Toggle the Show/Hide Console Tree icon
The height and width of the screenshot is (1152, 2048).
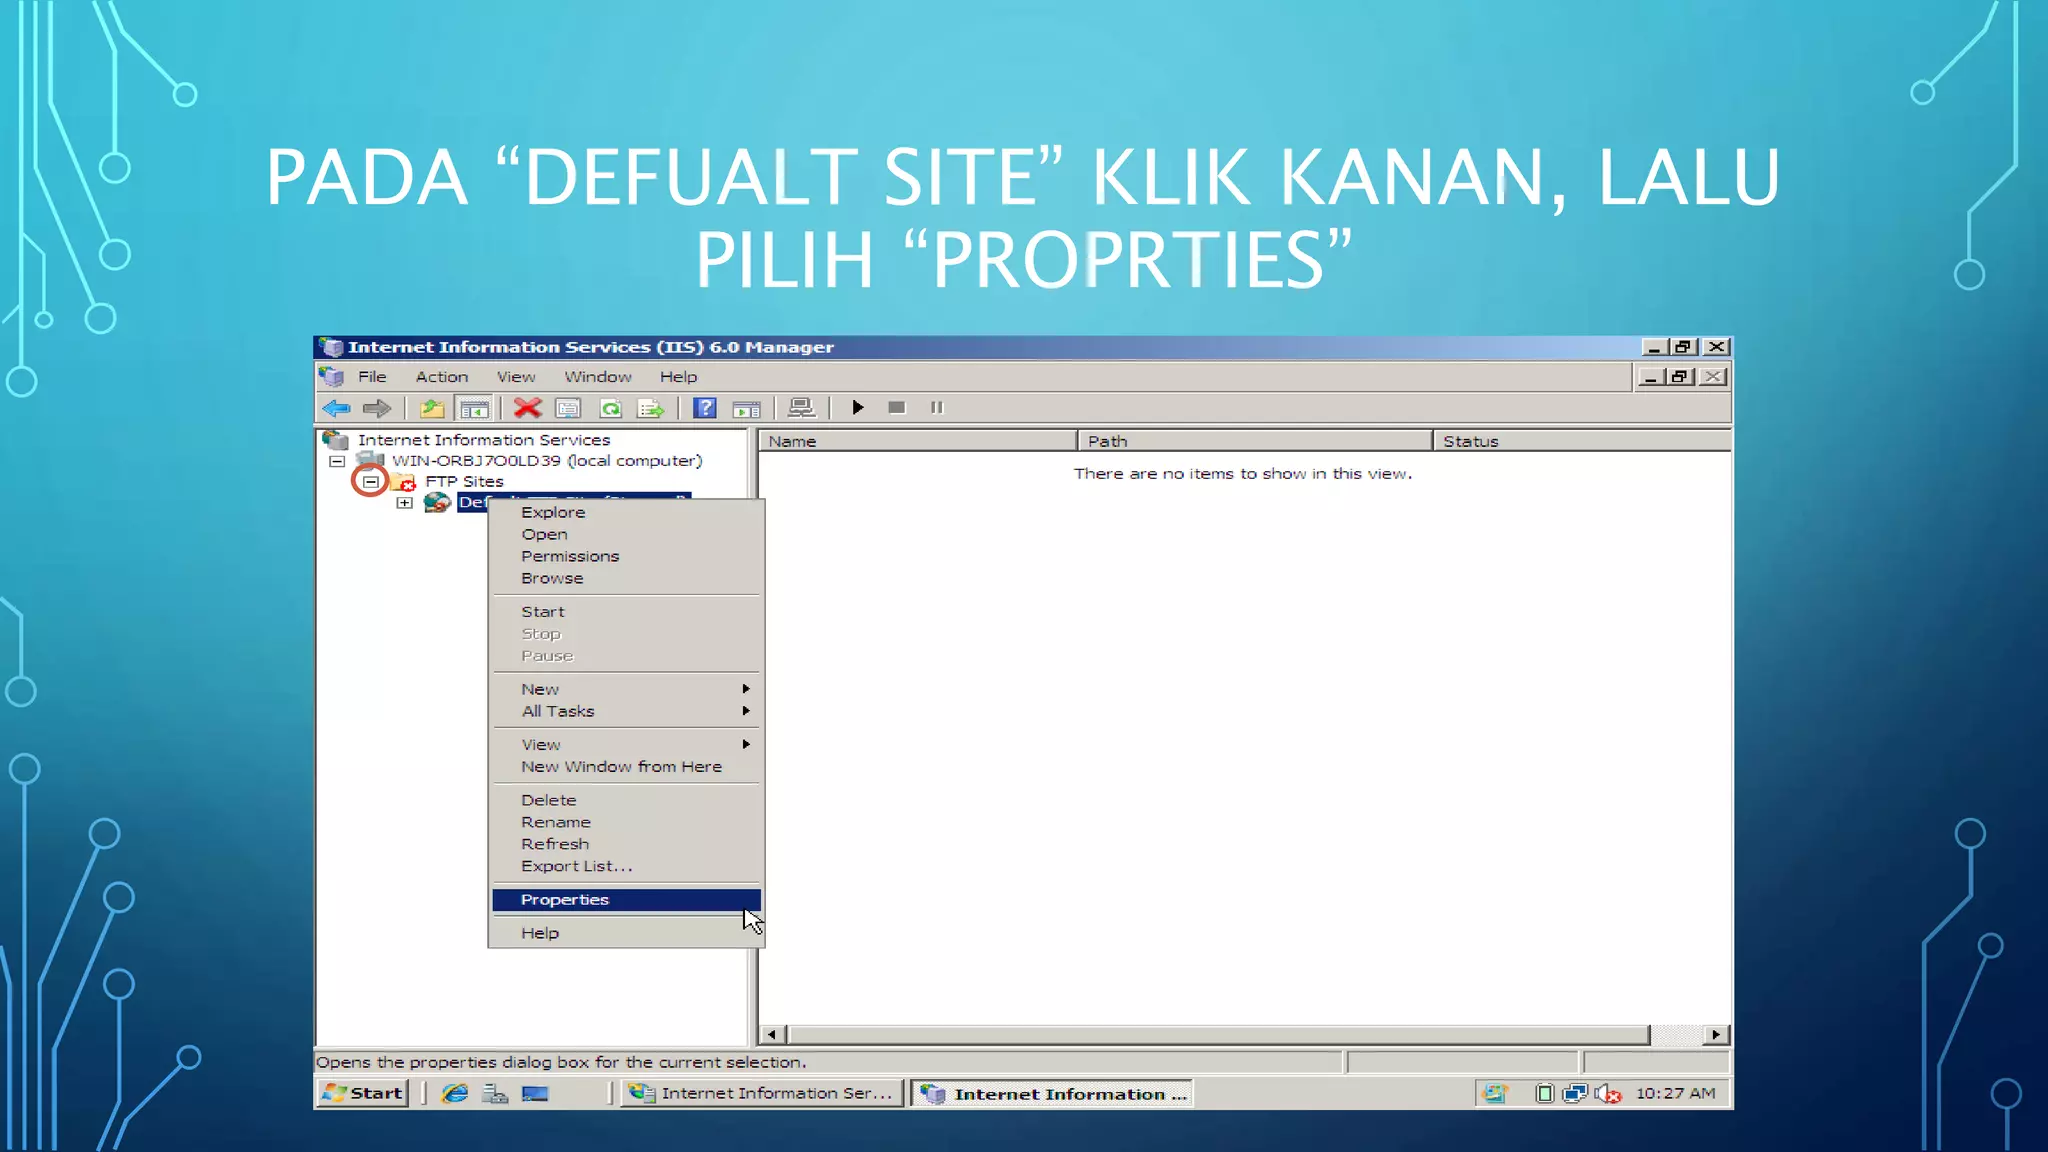[474, 408]
